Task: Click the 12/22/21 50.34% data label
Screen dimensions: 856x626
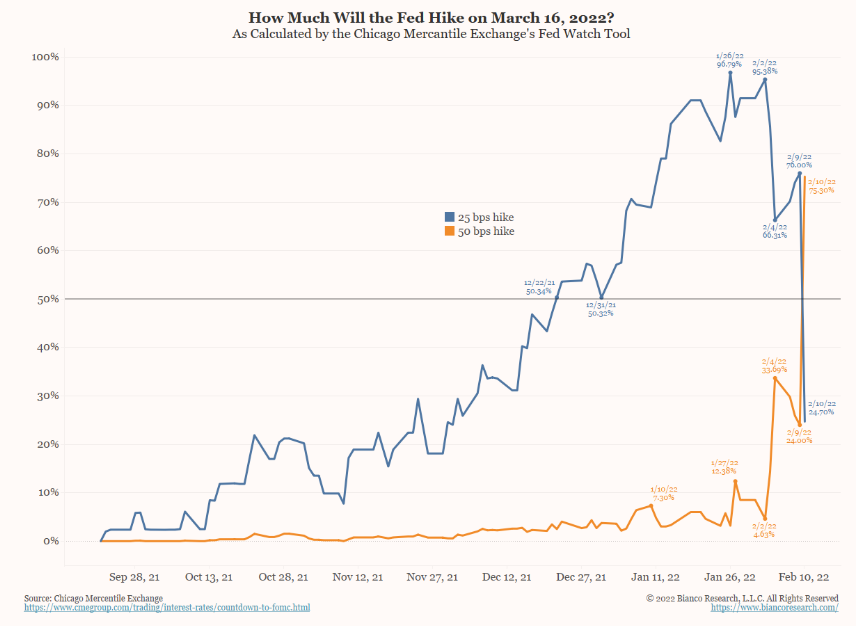Action: (x=538, y=288)
